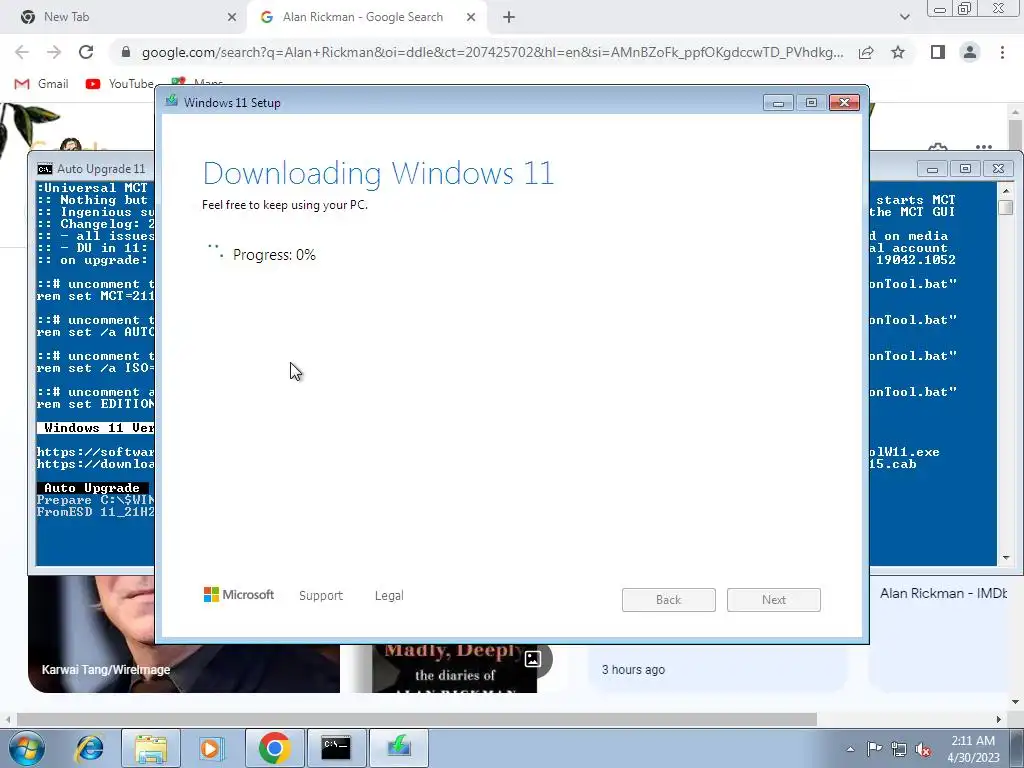Select 'Auto Upgrade' highlighted console text
This screenshot has width=1024, height=768.
tap(92, 488)
